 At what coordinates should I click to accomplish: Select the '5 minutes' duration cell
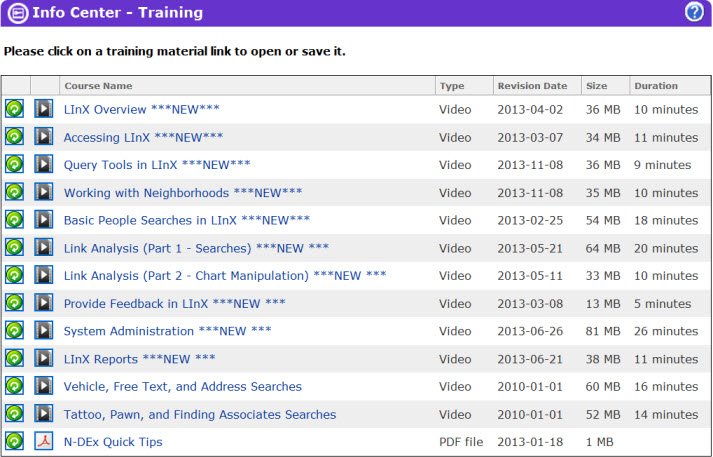[x=663, y=304]
